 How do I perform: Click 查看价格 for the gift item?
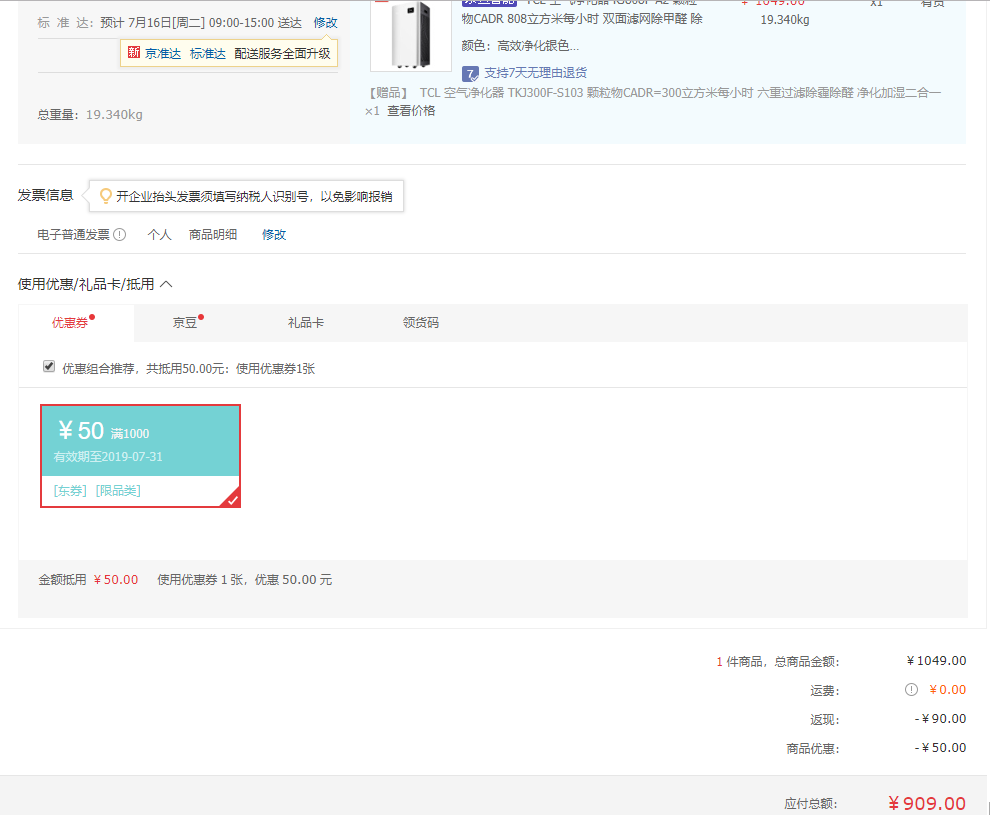(411, 111)
